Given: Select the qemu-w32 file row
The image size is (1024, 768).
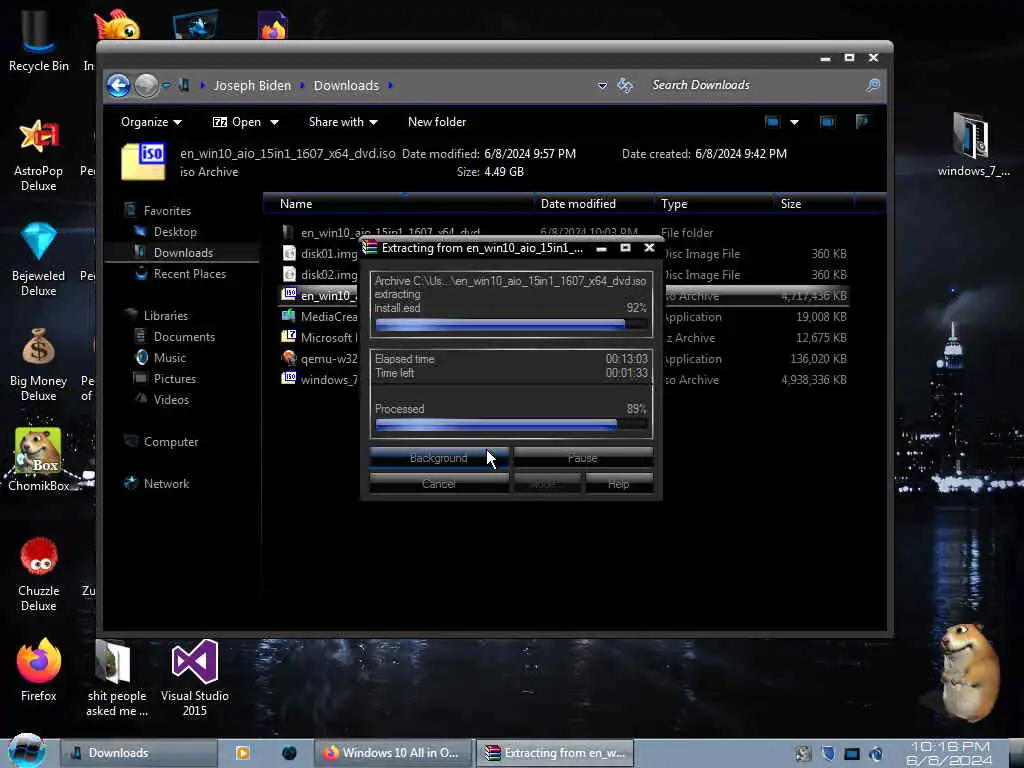Looking at the screenshot, I should [x=565, y=359].
